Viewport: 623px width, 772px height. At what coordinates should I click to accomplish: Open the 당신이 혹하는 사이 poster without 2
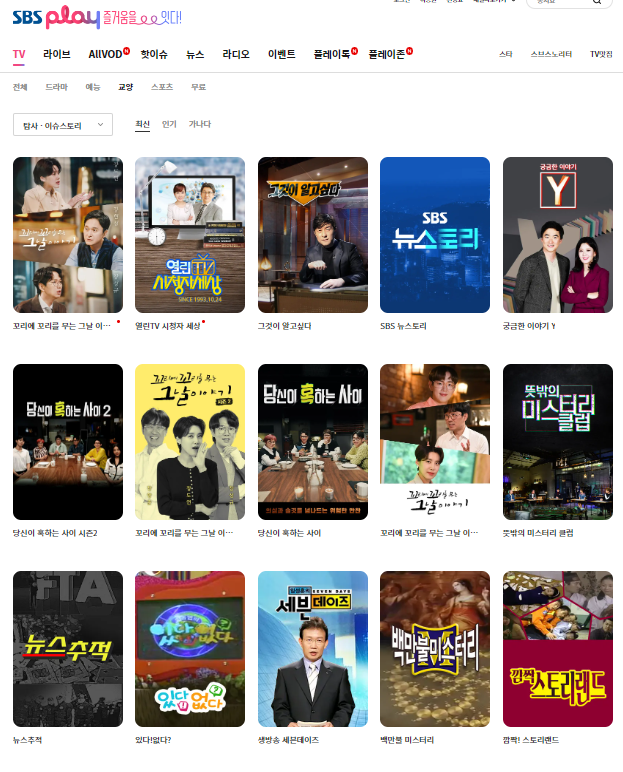coord(313,442)
